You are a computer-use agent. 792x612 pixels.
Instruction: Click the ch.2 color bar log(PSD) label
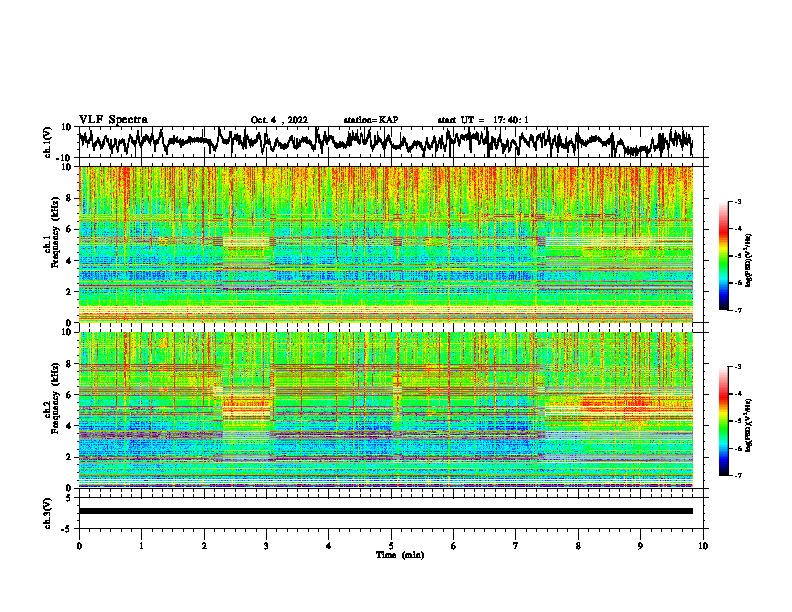click(x=749, y=425)
